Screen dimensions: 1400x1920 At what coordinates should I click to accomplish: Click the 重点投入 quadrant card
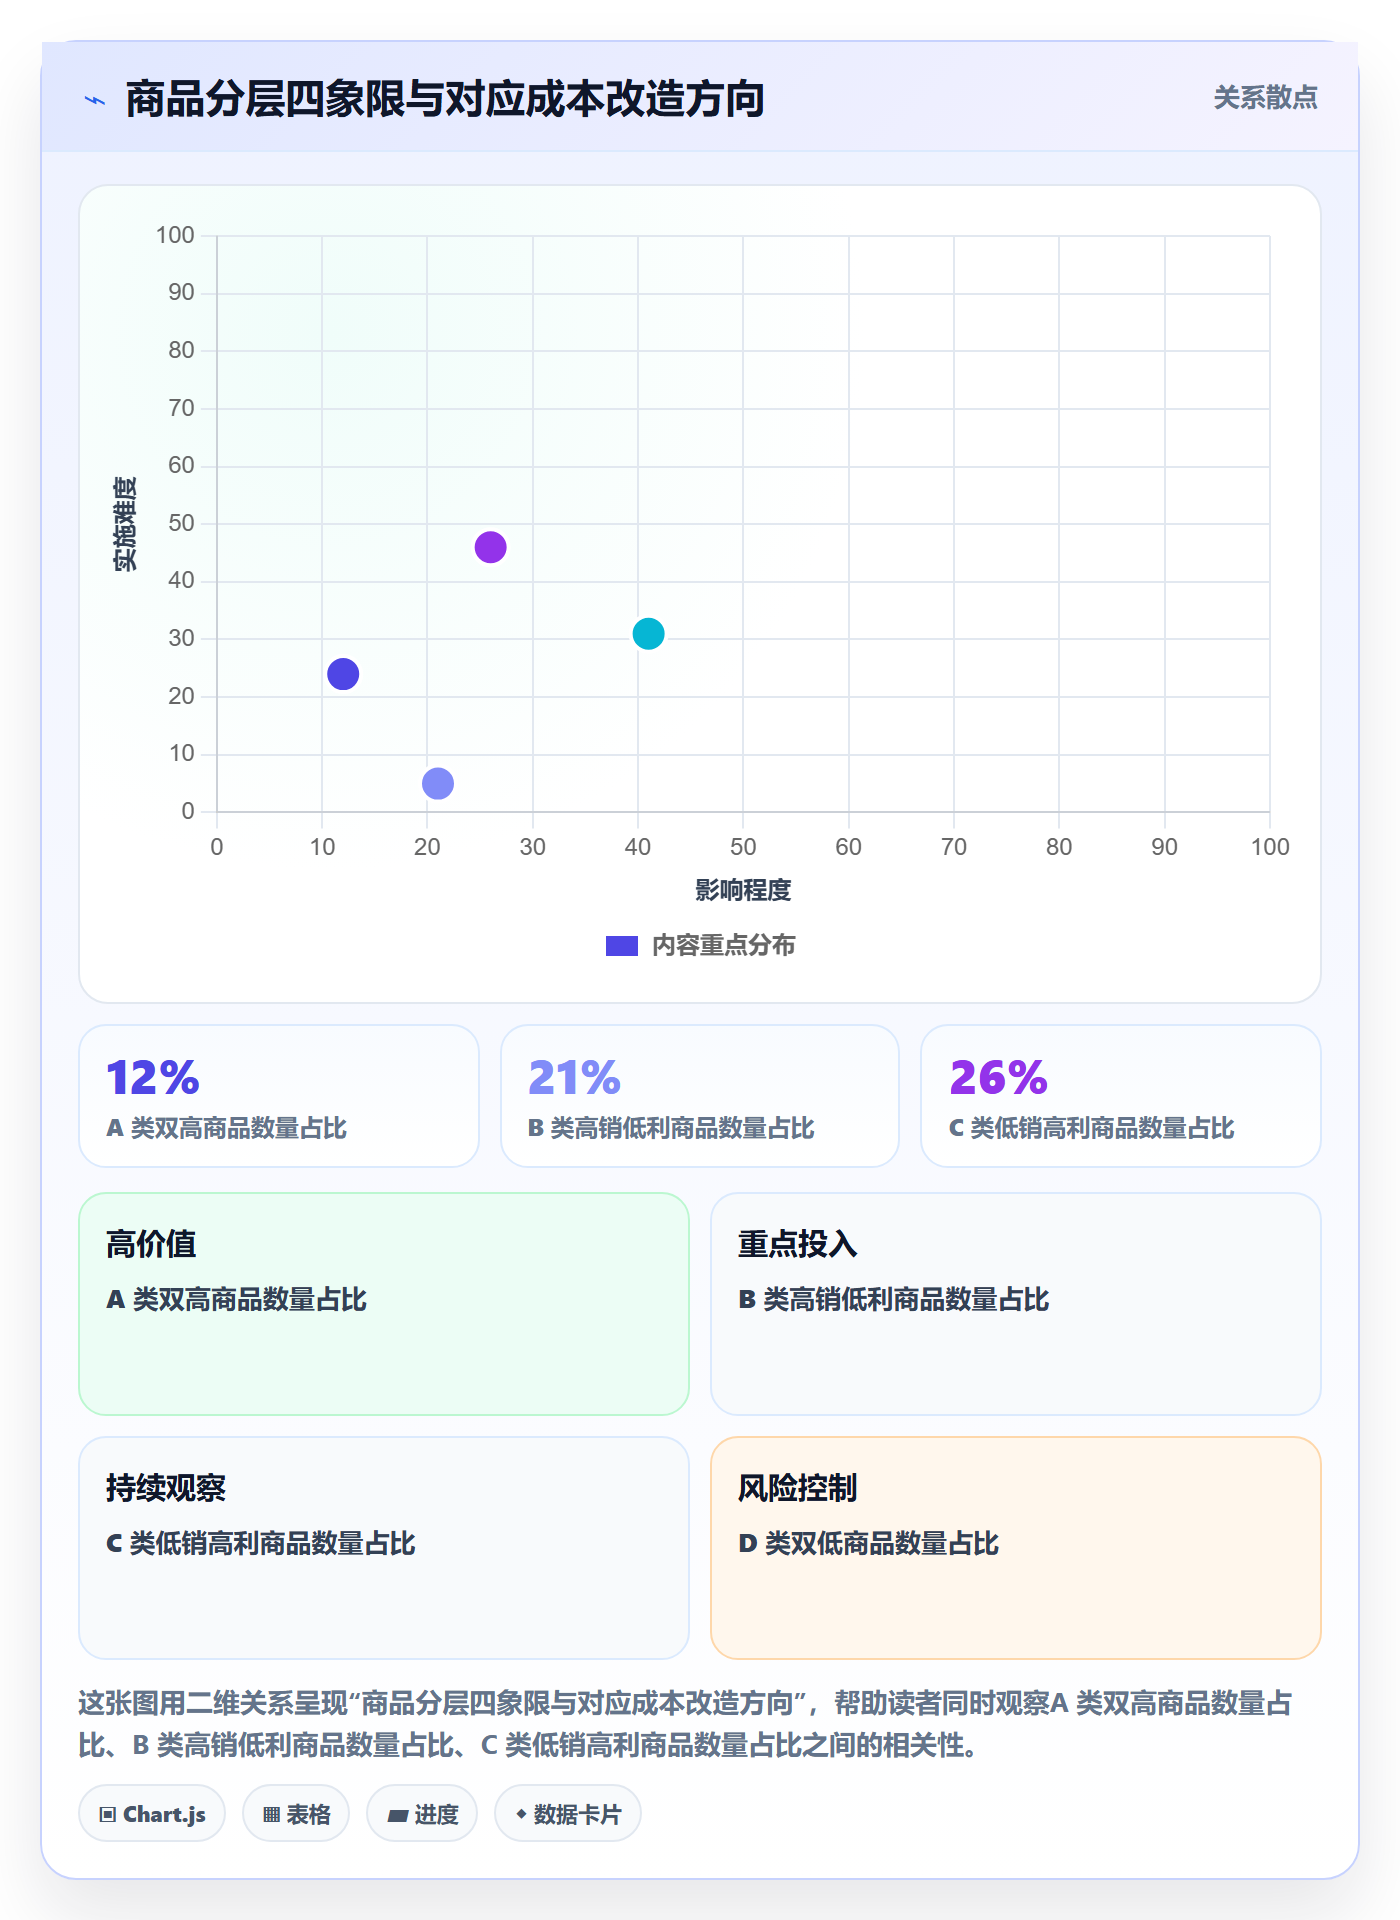coord(1016,1304)
